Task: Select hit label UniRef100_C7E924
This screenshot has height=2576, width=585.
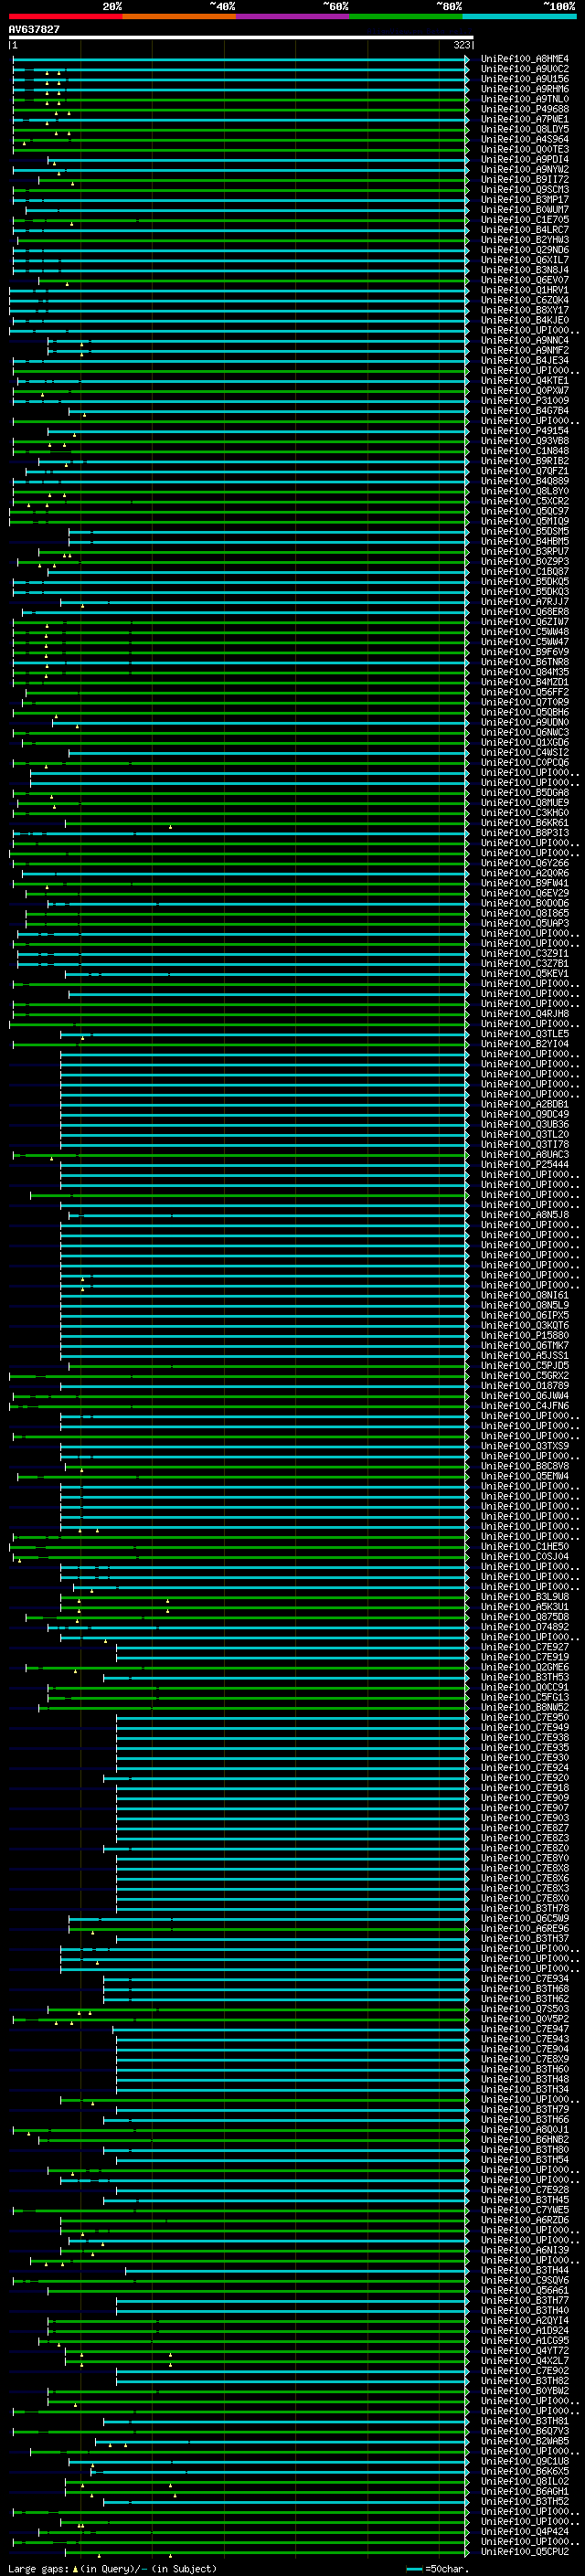Action: (525, 1767)
